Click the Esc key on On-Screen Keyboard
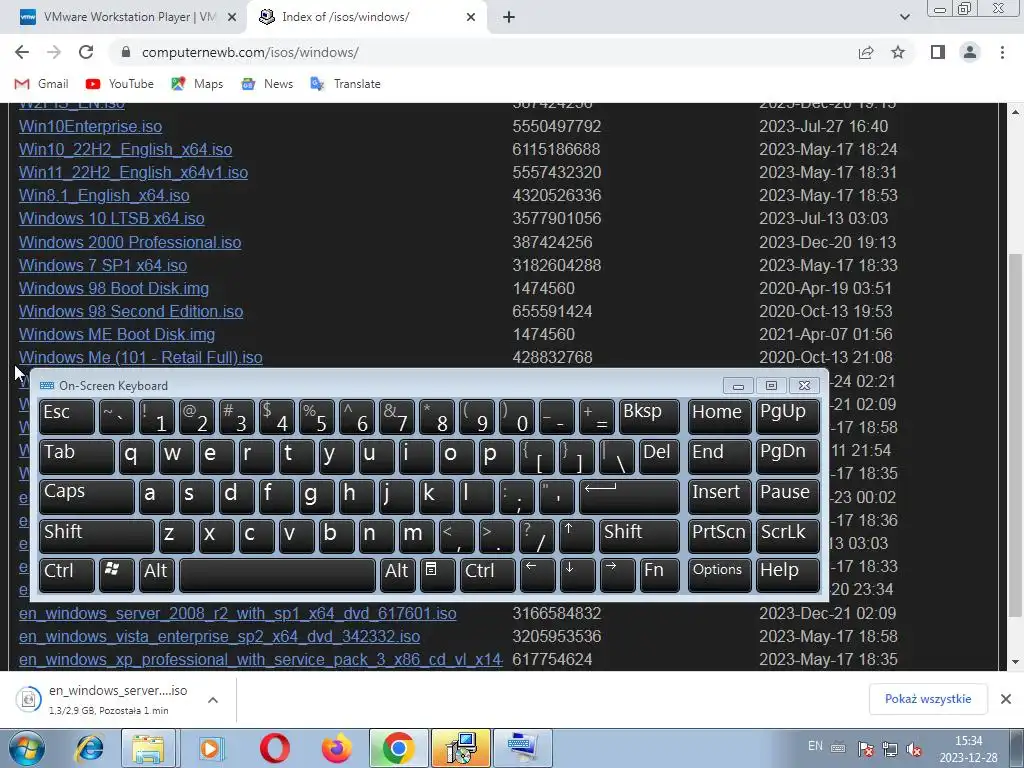Viewport: 1024px width, 768px height. point(67,417)
